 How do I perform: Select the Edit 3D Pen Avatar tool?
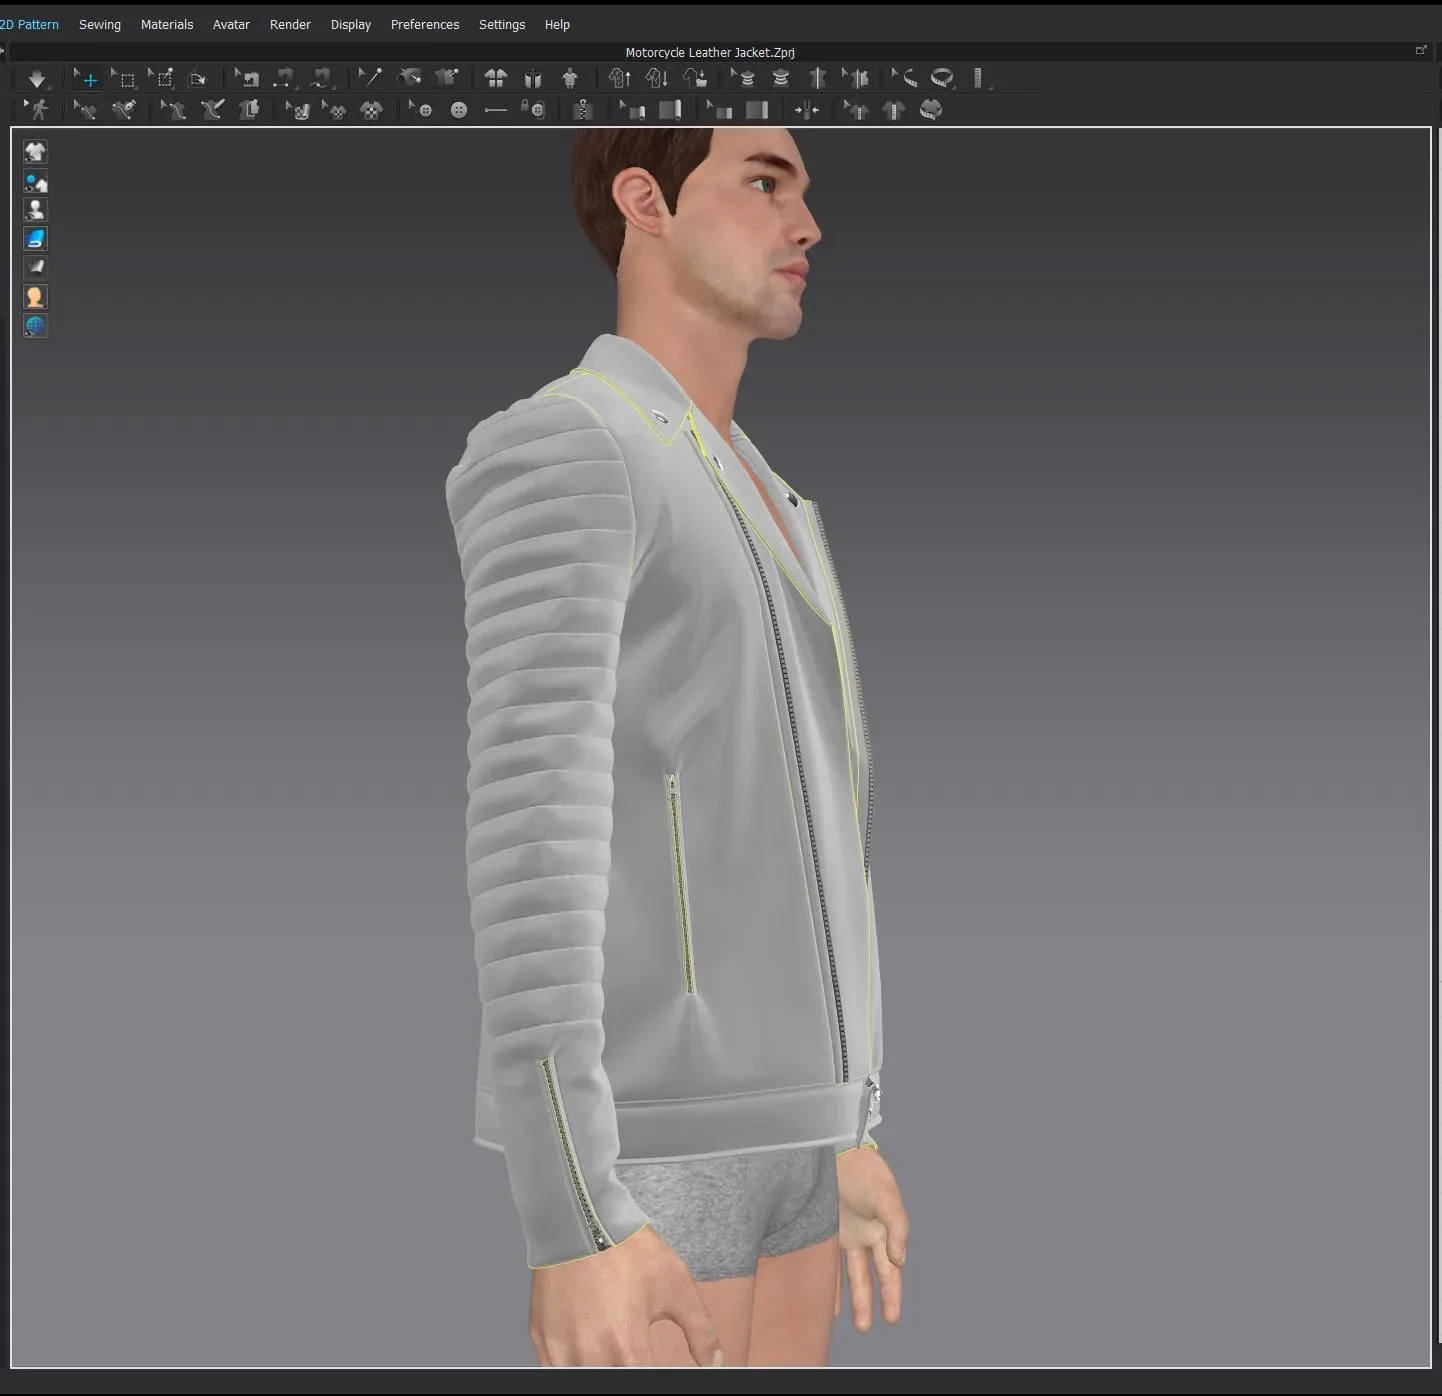(x=174, y=110)
